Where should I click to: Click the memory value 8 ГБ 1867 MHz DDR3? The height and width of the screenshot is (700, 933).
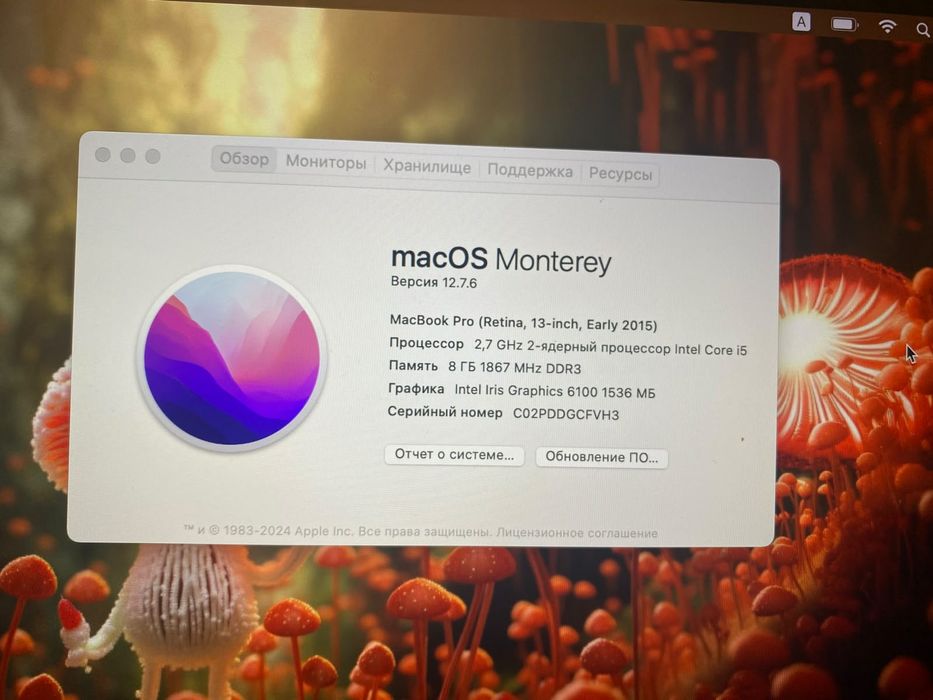click(514, 368)
